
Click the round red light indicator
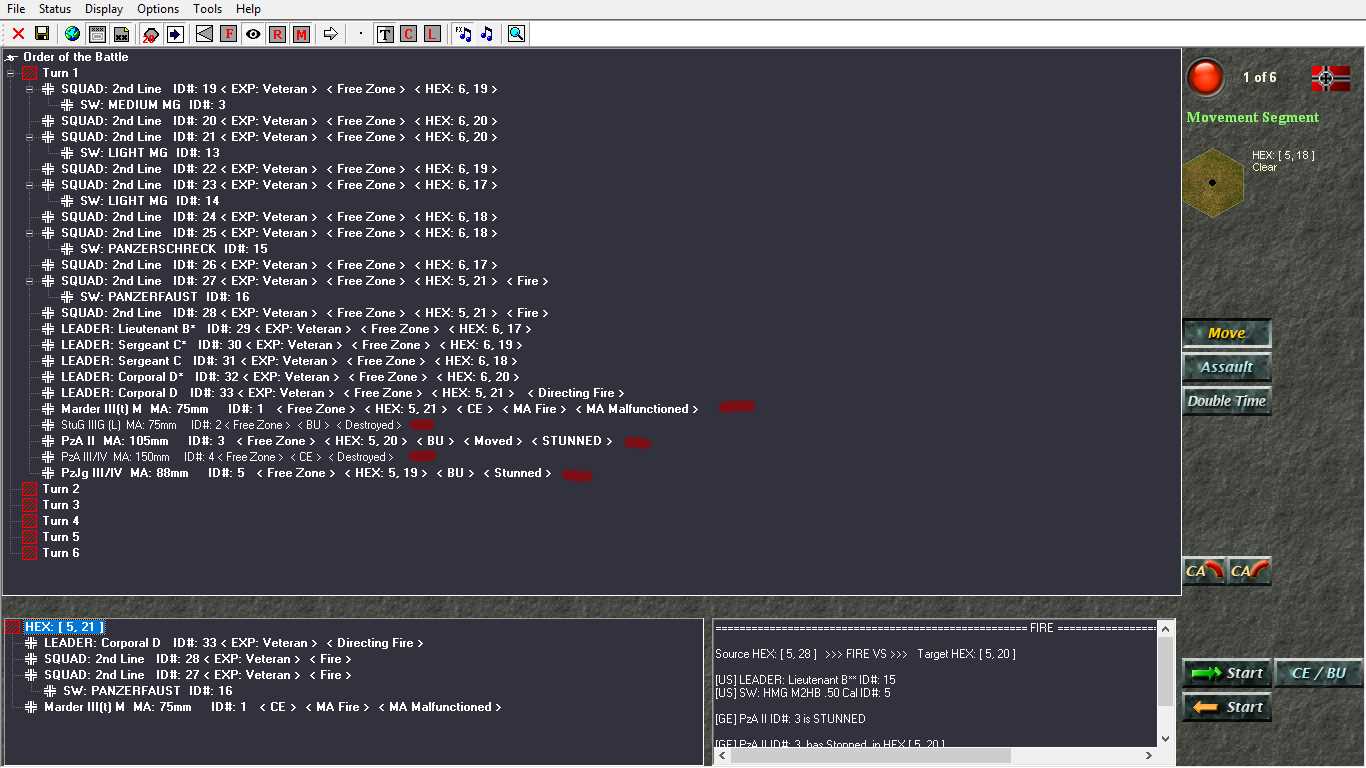(x=1205, y=78)
